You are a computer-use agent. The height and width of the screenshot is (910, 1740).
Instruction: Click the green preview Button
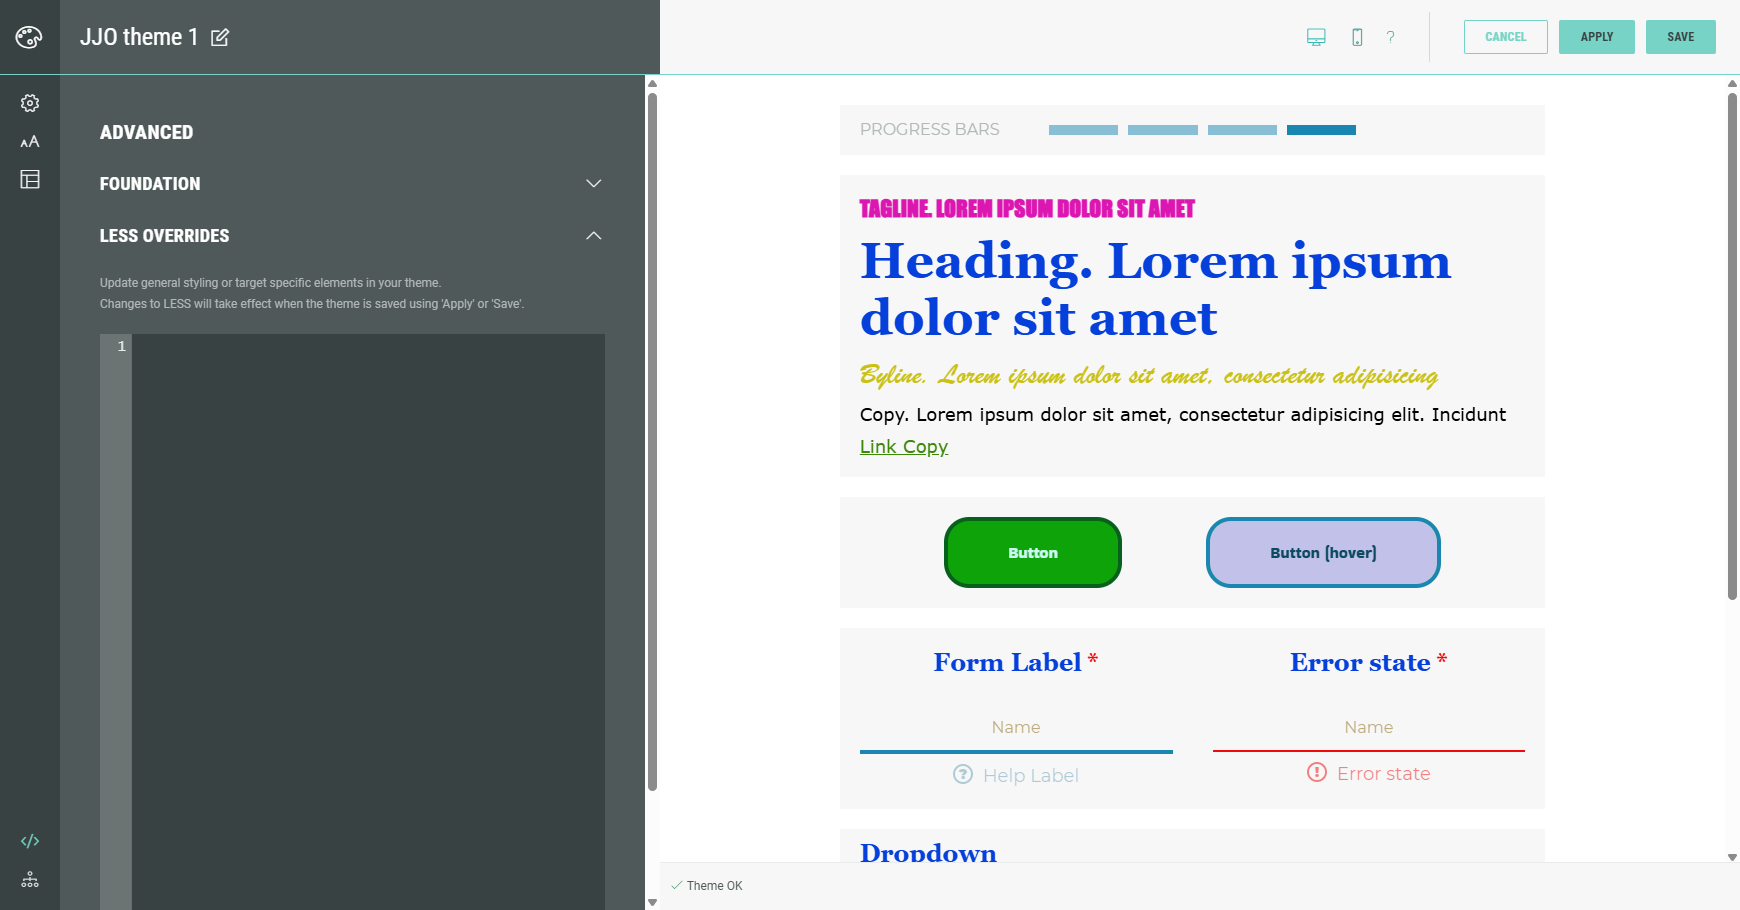1032,553
